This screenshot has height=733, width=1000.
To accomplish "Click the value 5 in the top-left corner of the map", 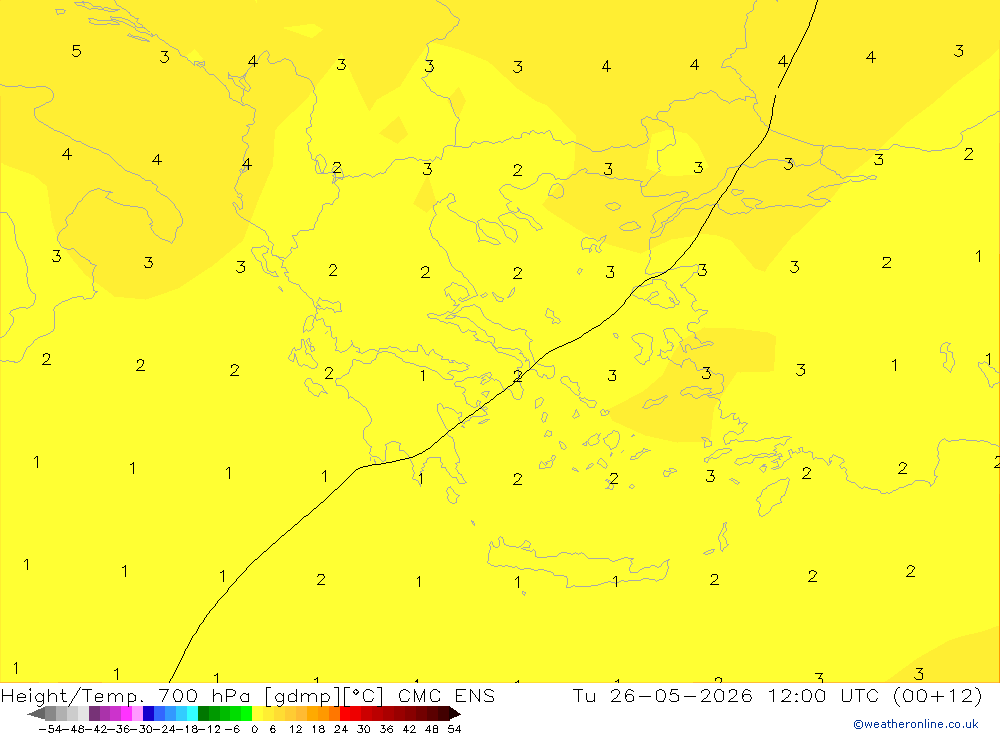I will coord(77,51).
